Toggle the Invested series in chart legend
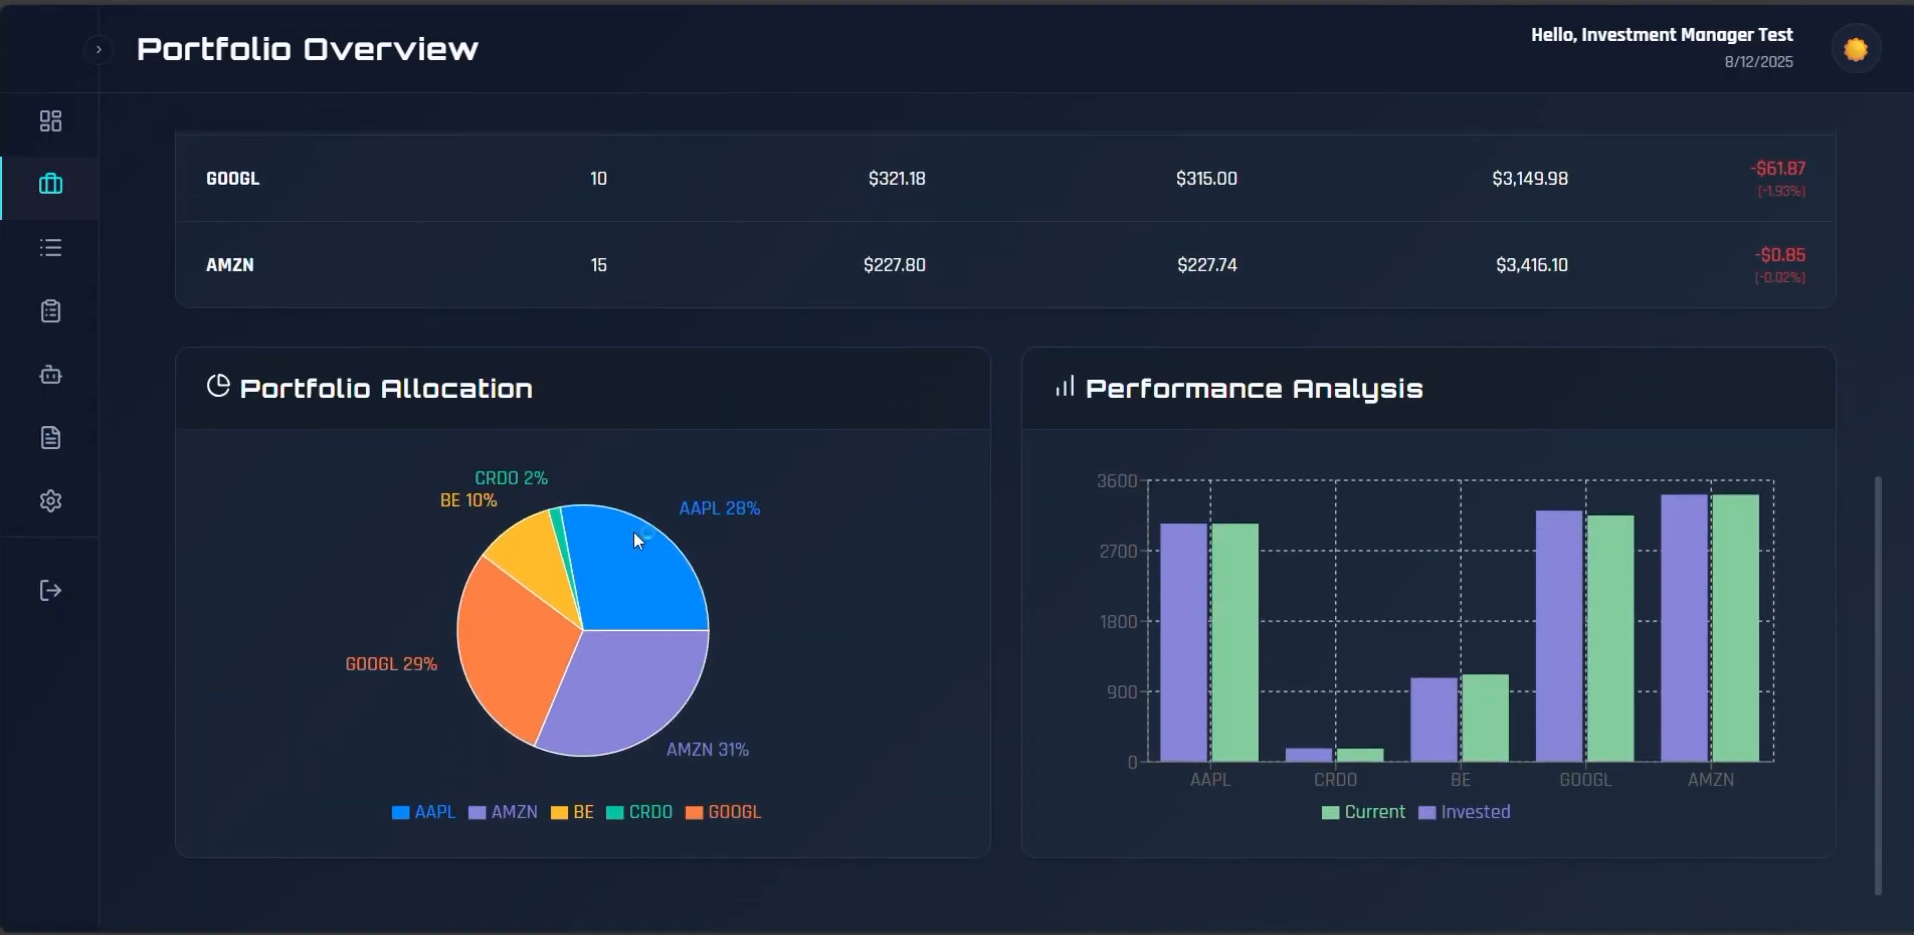This screenshot has height=935, width=1914. [1463, 812]
